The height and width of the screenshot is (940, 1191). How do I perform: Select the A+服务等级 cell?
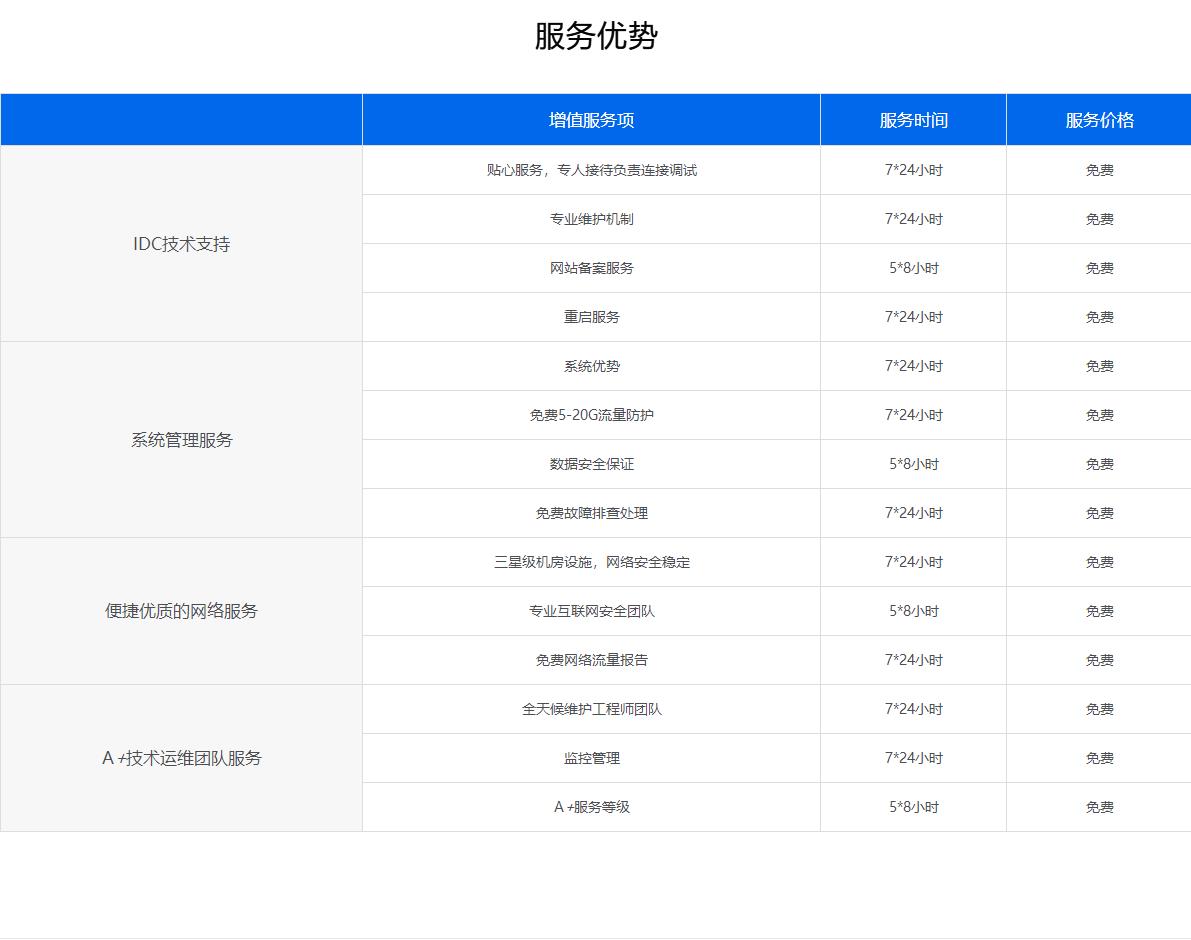tap(591, 806)
